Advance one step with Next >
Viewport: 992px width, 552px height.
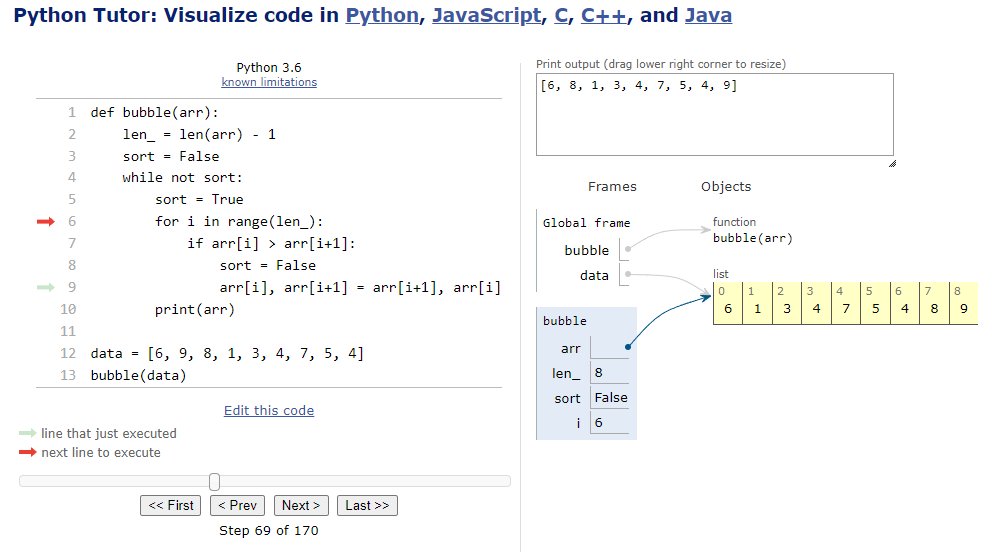pos(301,505)
